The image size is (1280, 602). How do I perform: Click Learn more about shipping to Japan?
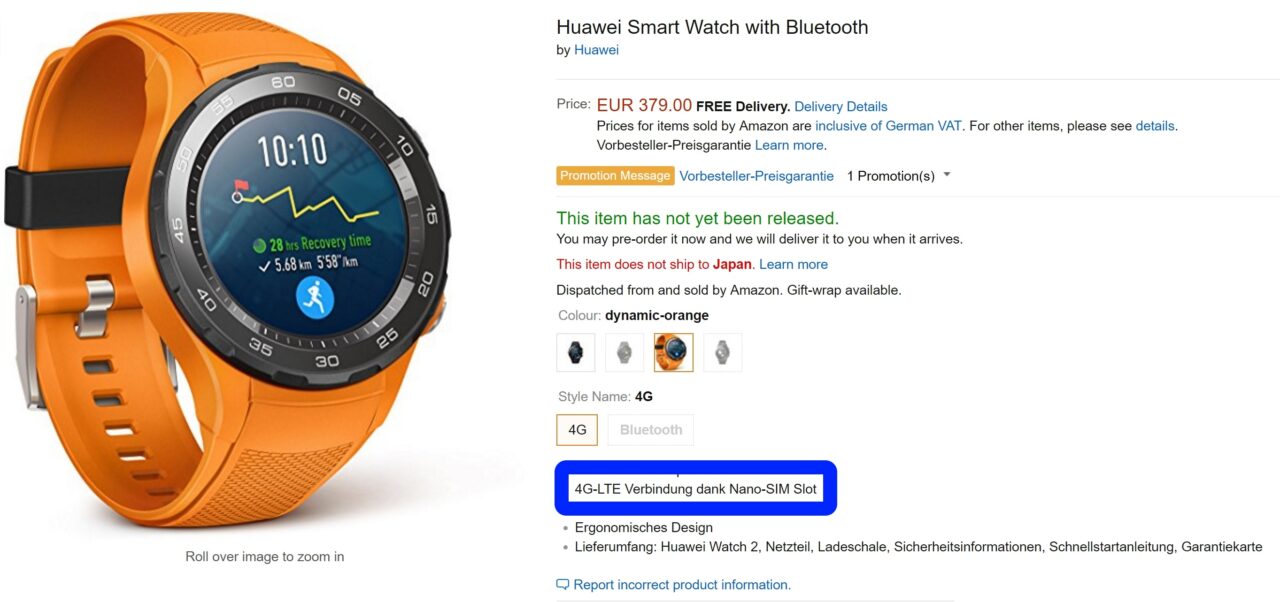[794, 264]
